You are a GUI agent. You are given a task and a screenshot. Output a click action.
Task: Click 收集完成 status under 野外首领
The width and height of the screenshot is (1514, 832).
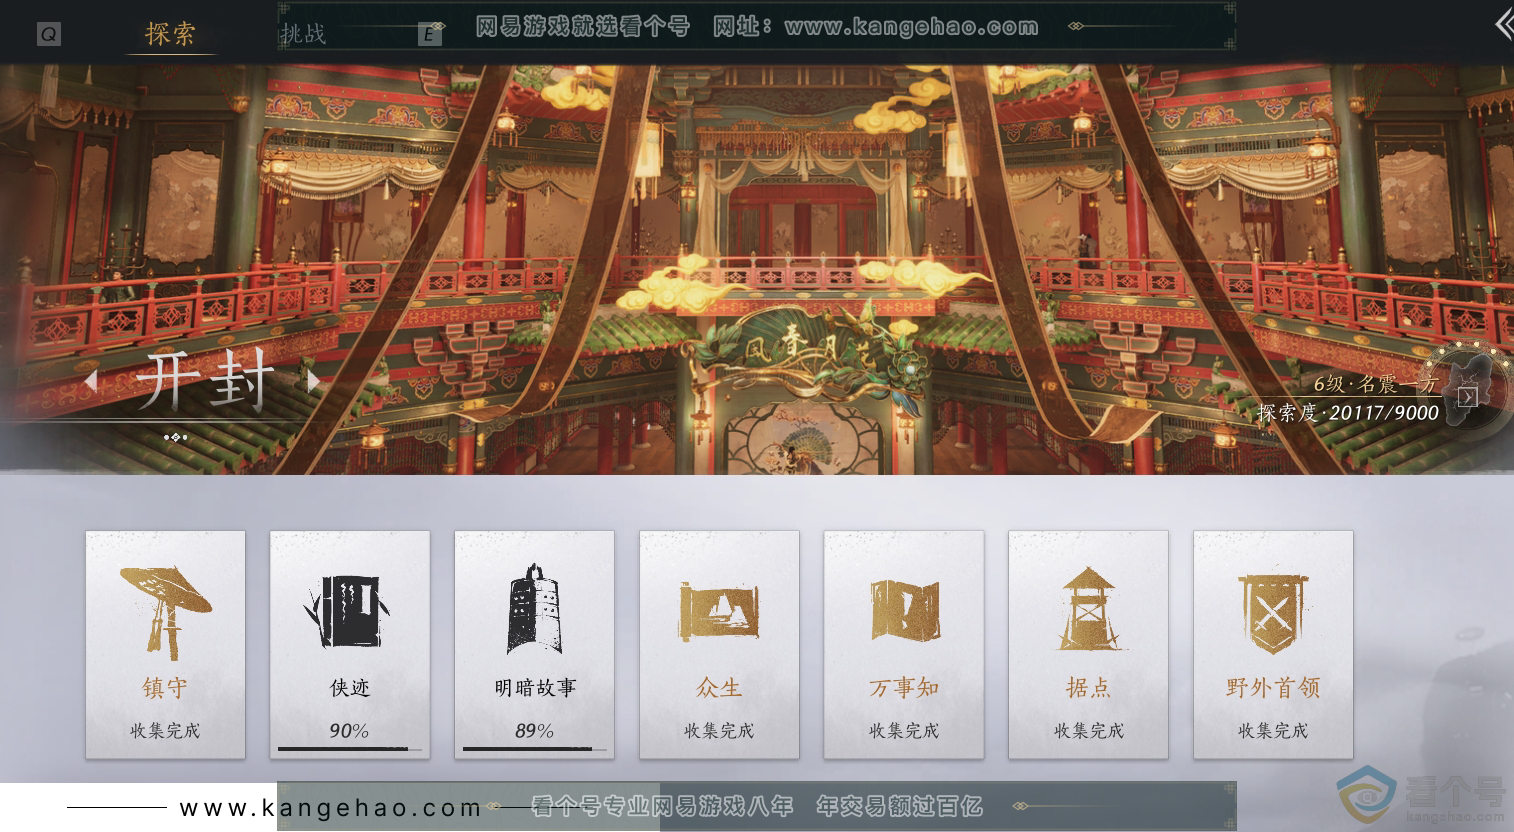(x=1273, y=731)
